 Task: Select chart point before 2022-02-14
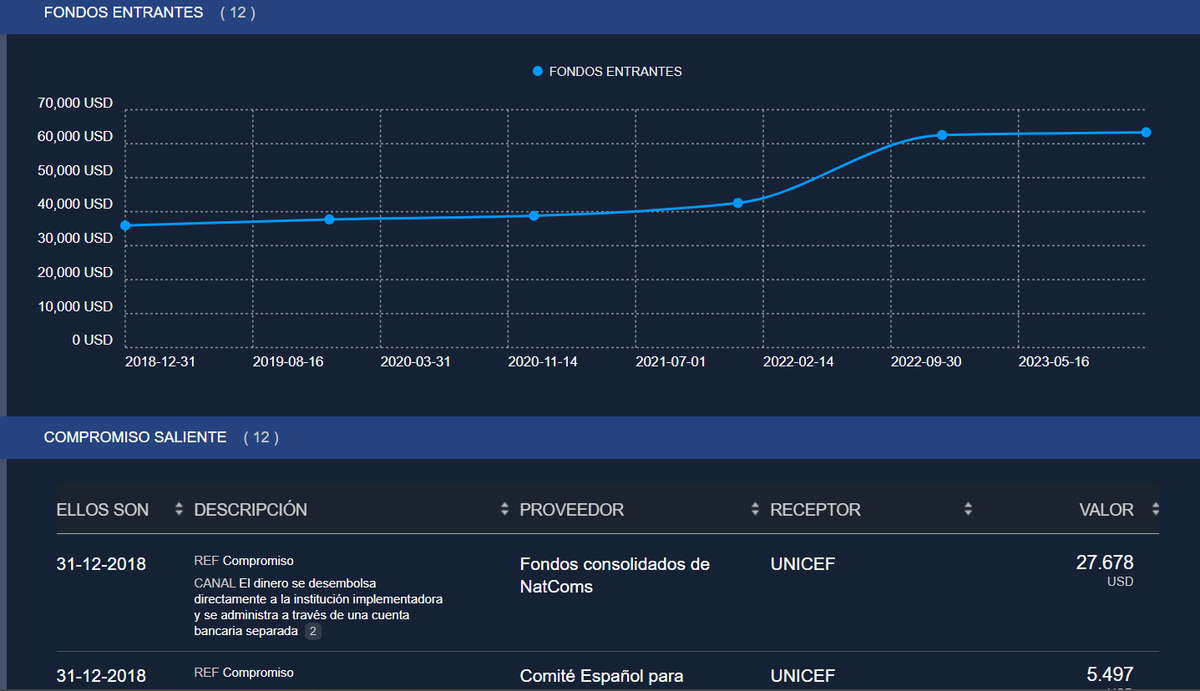738,203
